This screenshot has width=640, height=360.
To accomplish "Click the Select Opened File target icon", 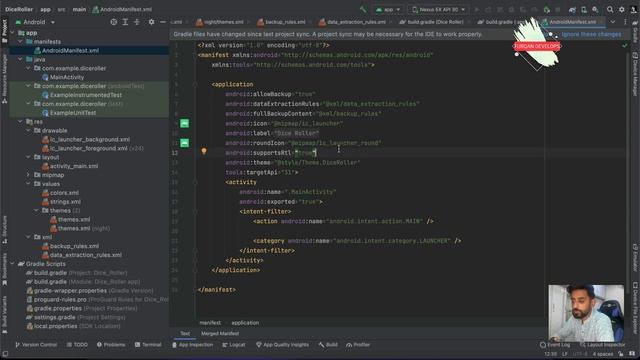I will point(113,22).
